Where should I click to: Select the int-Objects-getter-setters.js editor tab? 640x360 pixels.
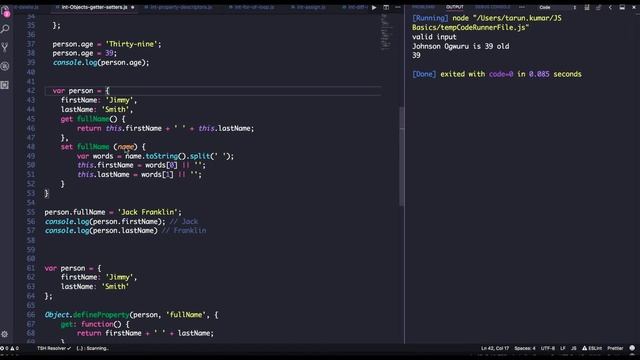click(x=94, y=7)
